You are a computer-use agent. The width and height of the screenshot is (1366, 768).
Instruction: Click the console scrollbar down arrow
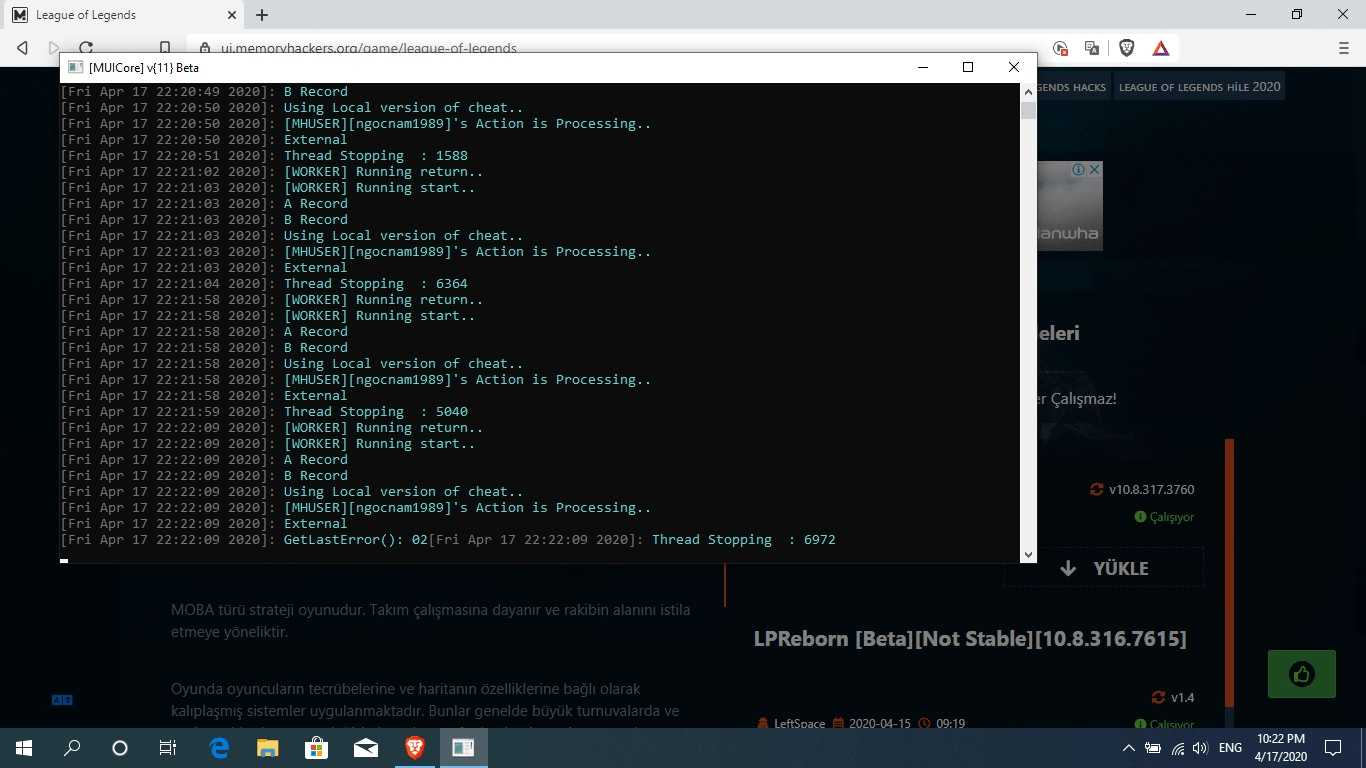point(1028,555)
